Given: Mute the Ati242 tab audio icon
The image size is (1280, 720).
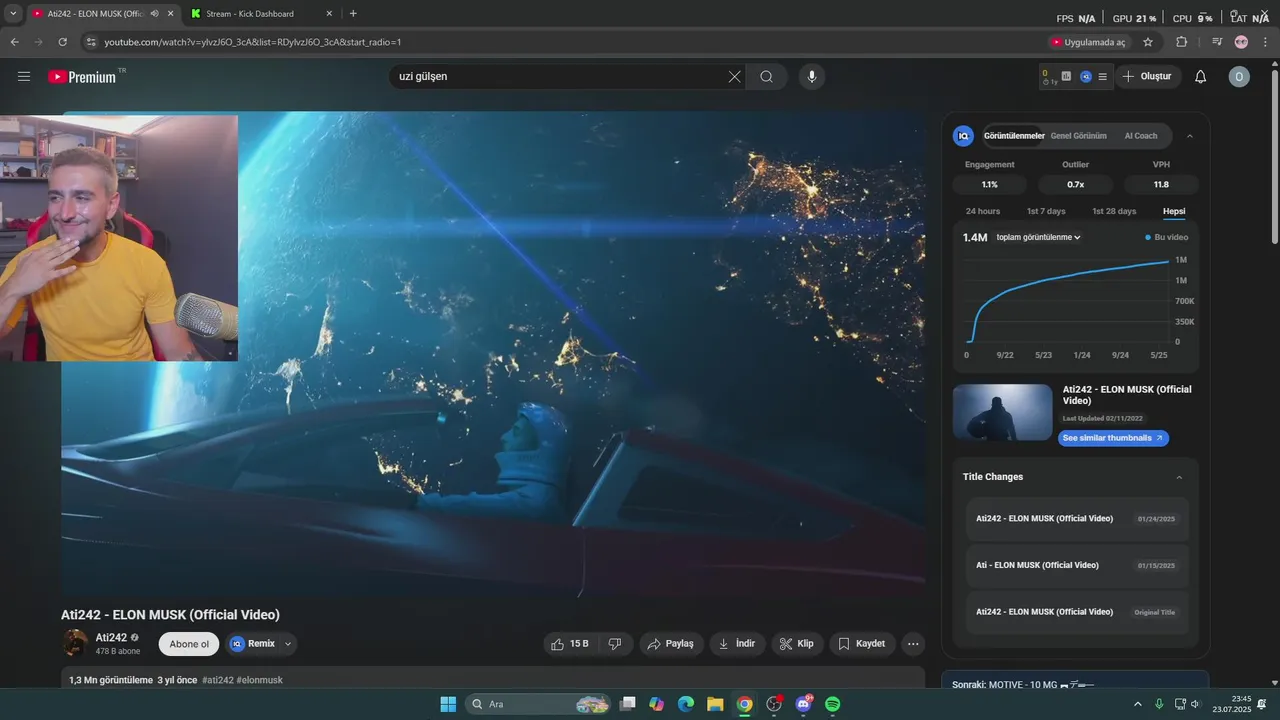Looking at the screenshot, I should (x=154, y=14).
